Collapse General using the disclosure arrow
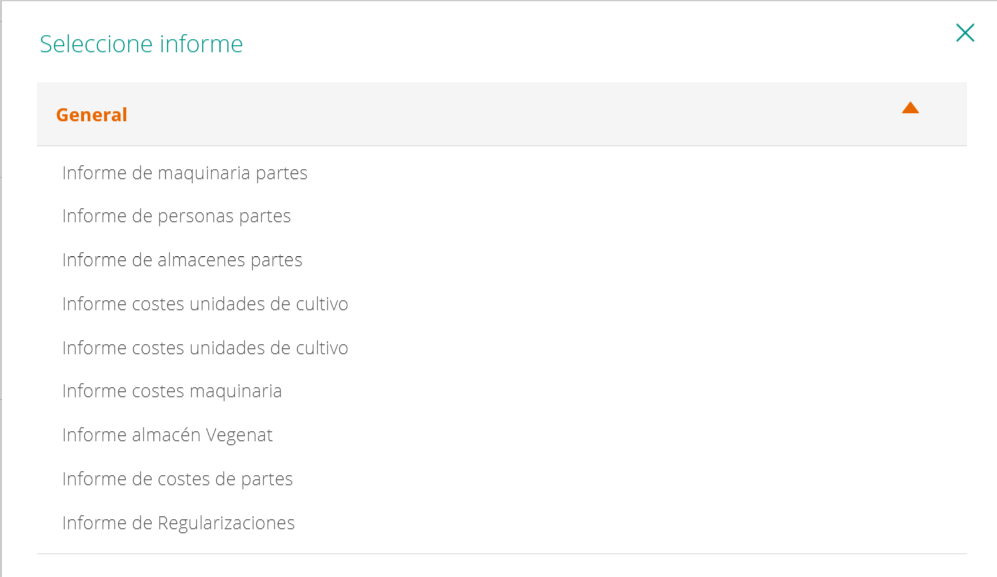Image resolution: width=997 pixels, height=577 pixels. [x=911, y=109]
